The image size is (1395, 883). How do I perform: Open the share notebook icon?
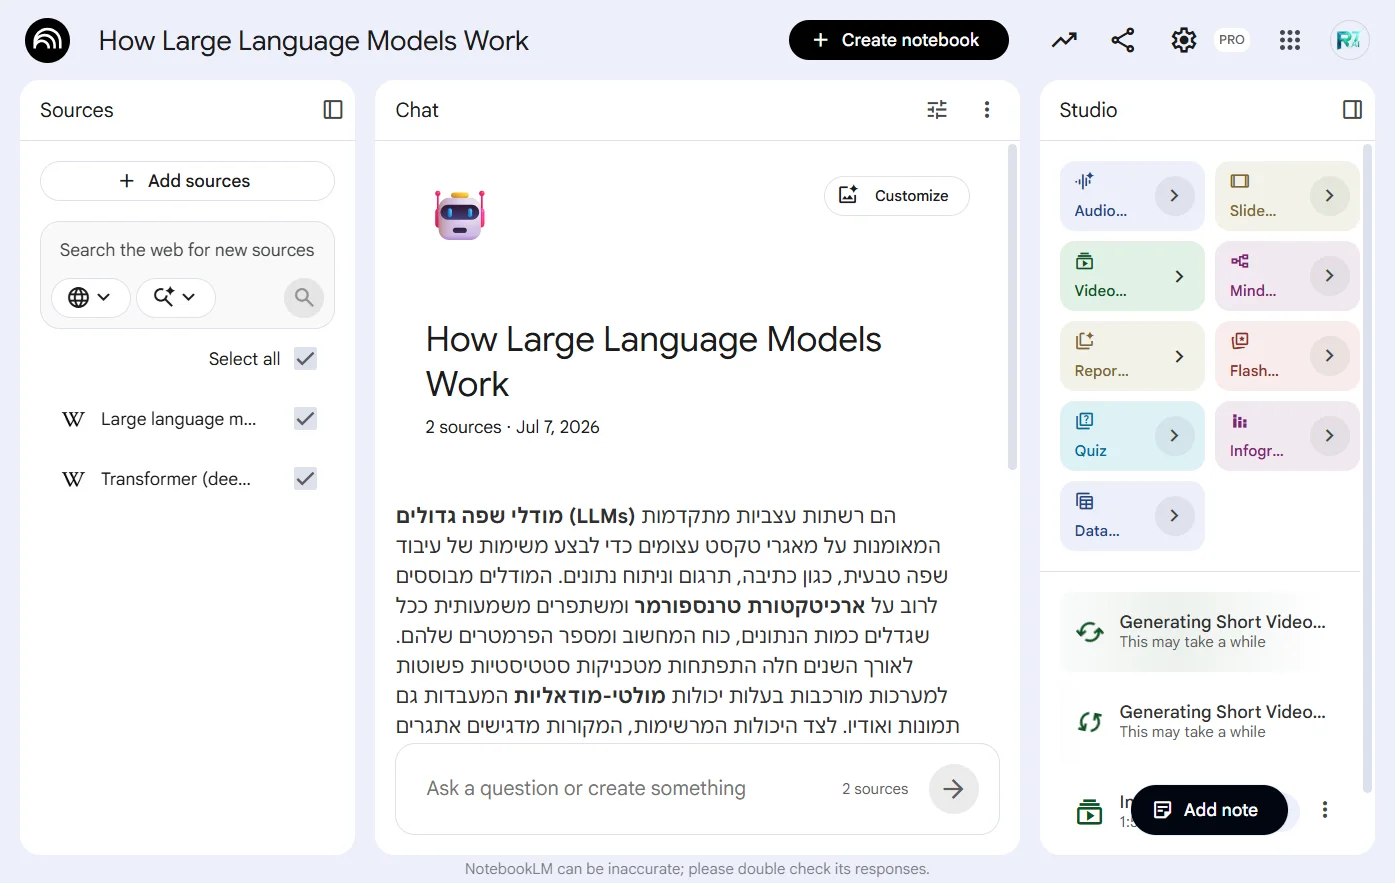1123,40
